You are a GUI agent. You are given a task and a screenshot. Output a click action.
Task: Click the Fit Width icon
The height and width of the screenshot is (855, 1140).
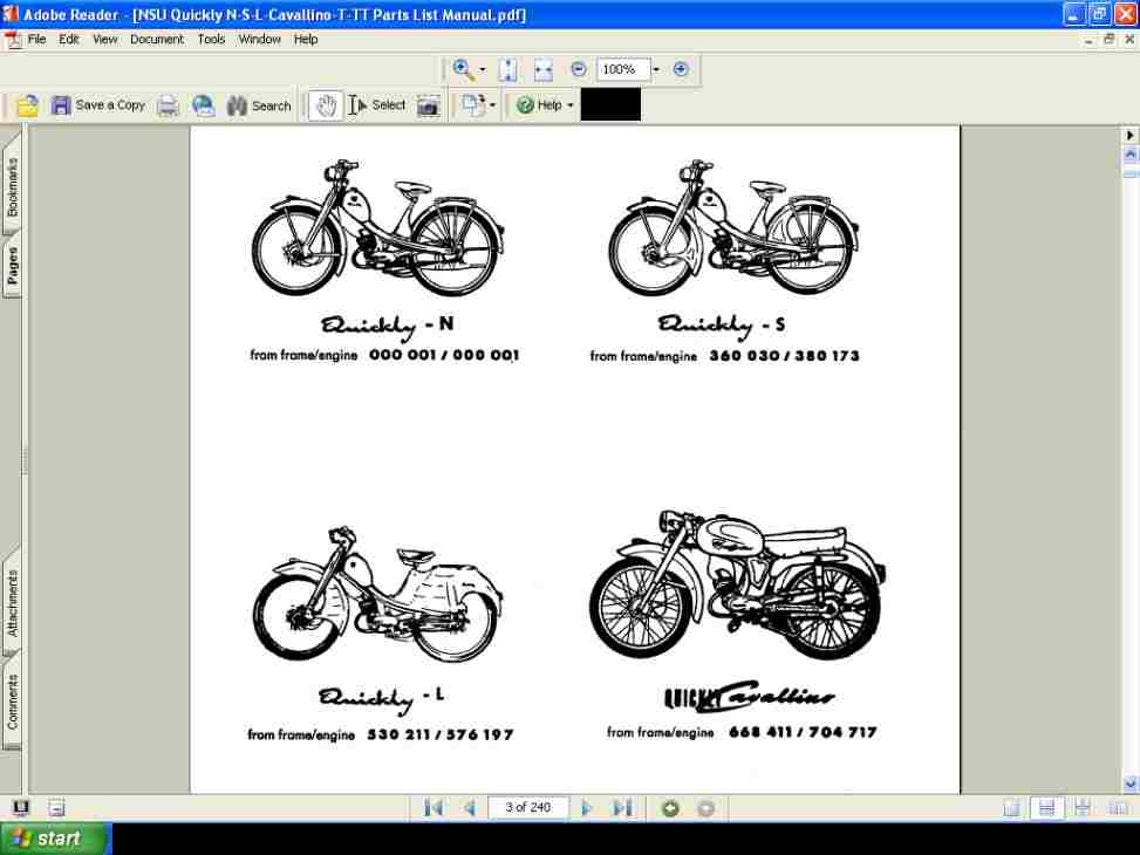coord(543,69)
